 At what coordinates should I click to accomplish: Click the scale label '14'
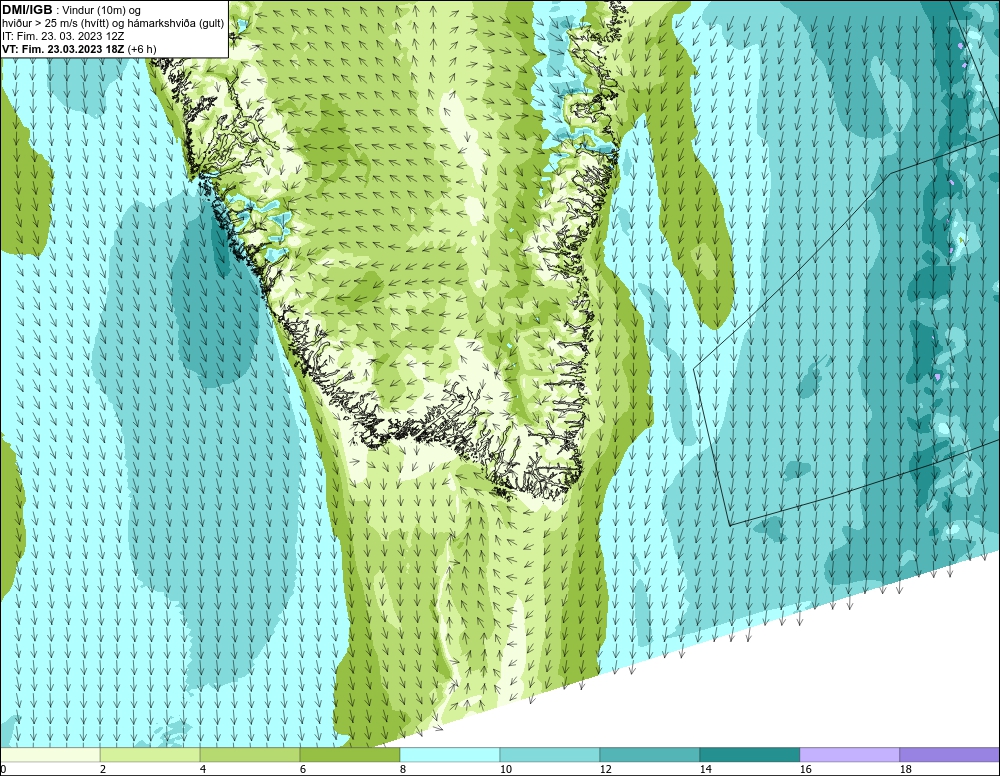706,769
